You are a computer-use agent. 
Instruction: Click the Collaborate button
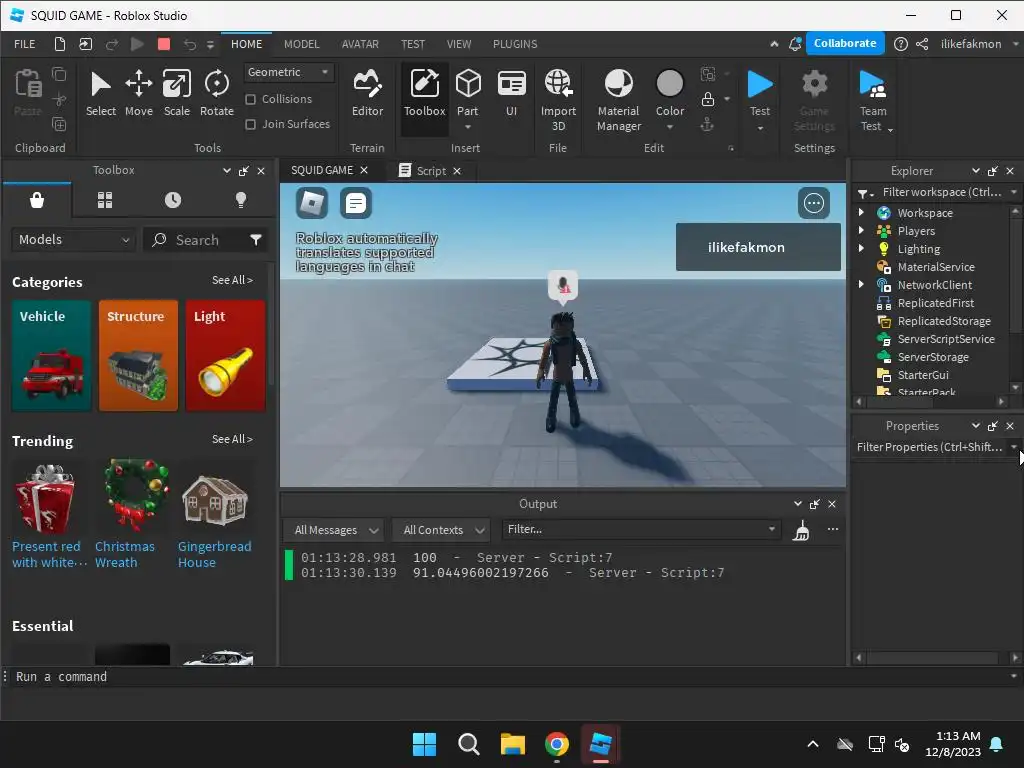(845, 43)
